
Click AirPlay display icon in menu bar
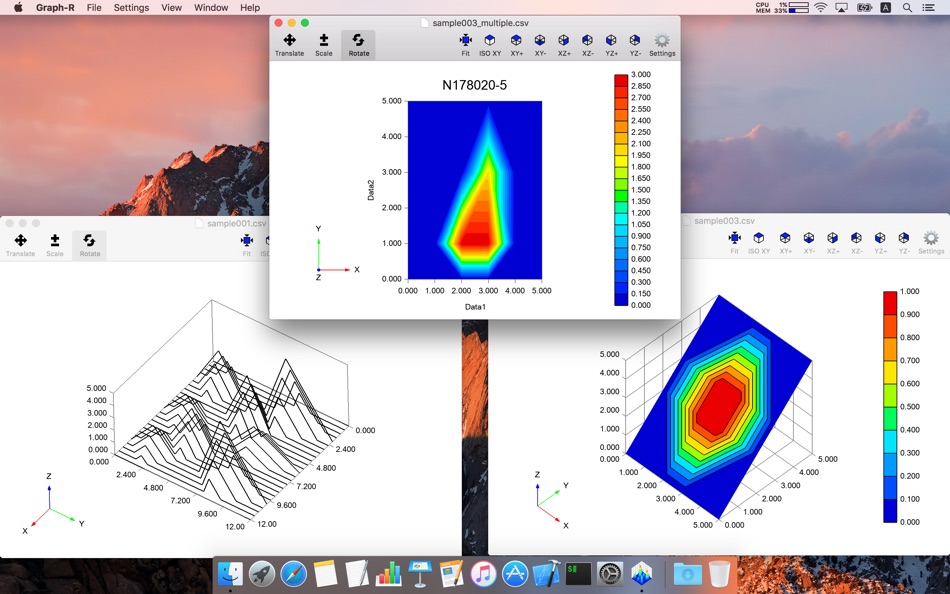click(842, 8)
